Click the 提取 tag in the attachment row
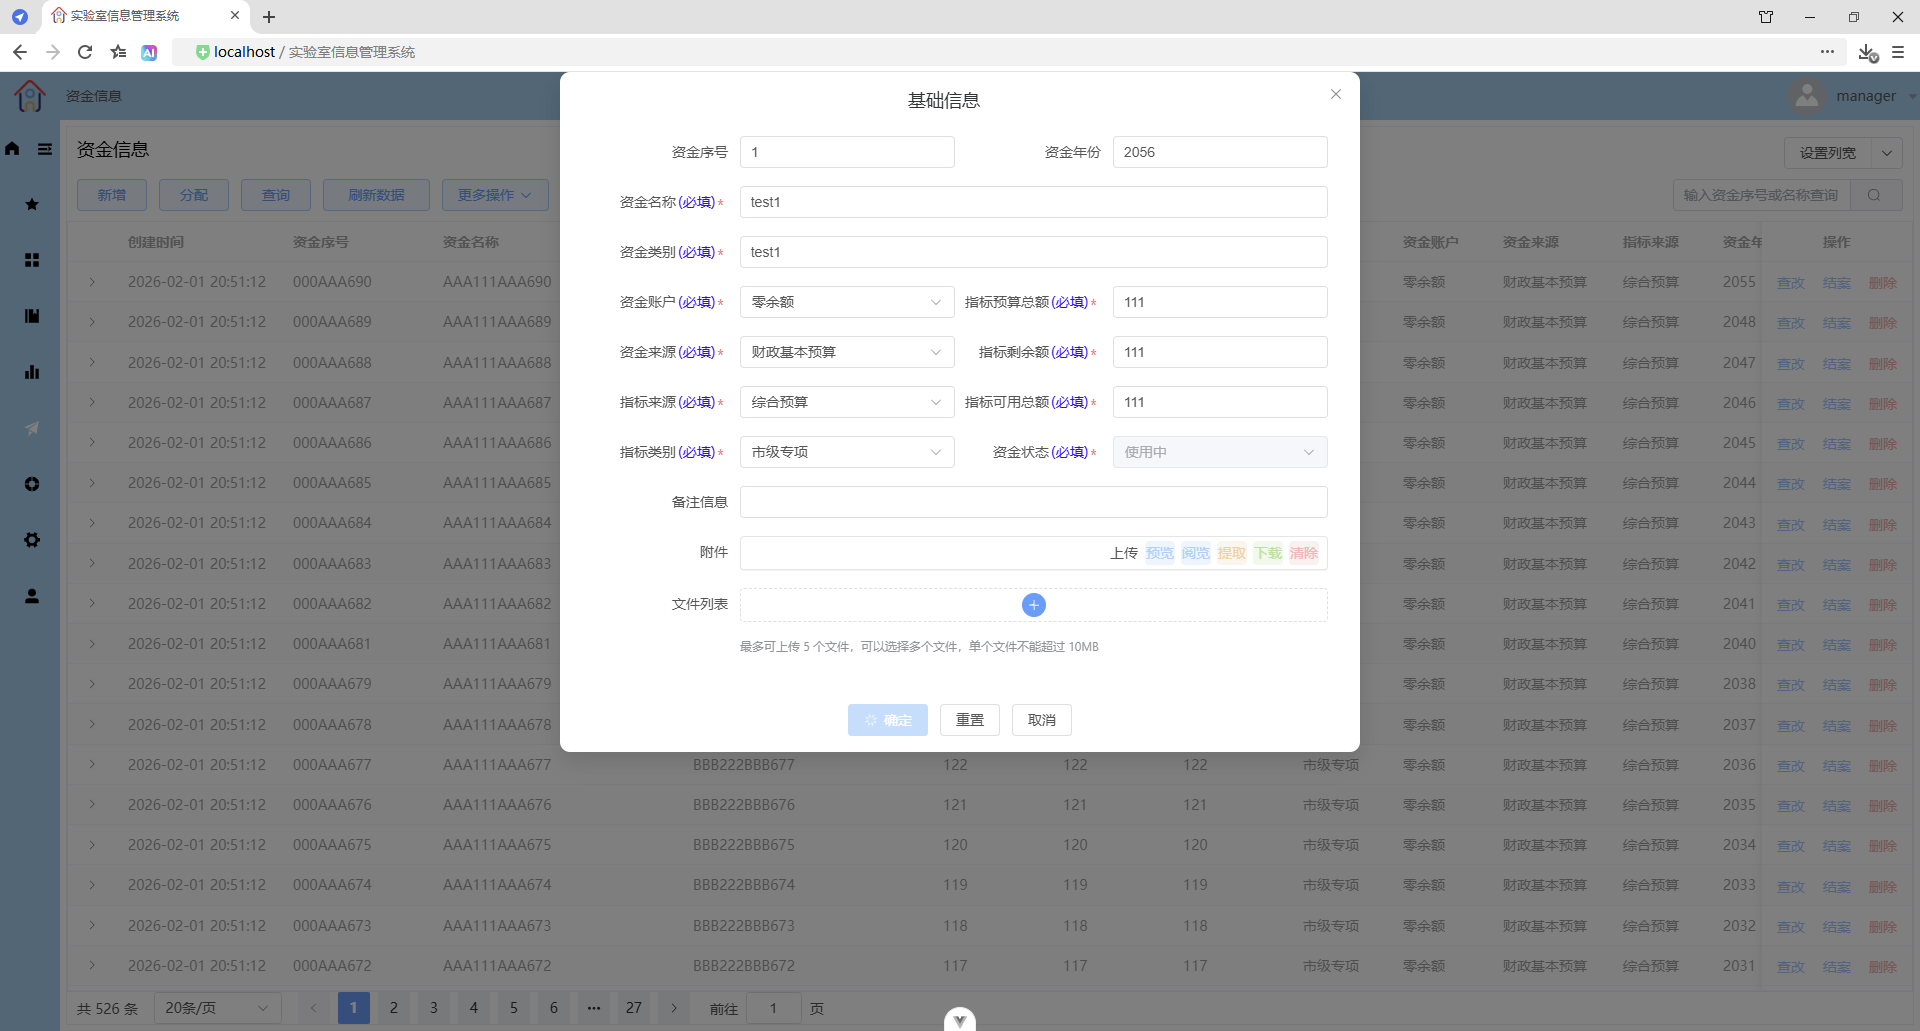 [1232, 553]
